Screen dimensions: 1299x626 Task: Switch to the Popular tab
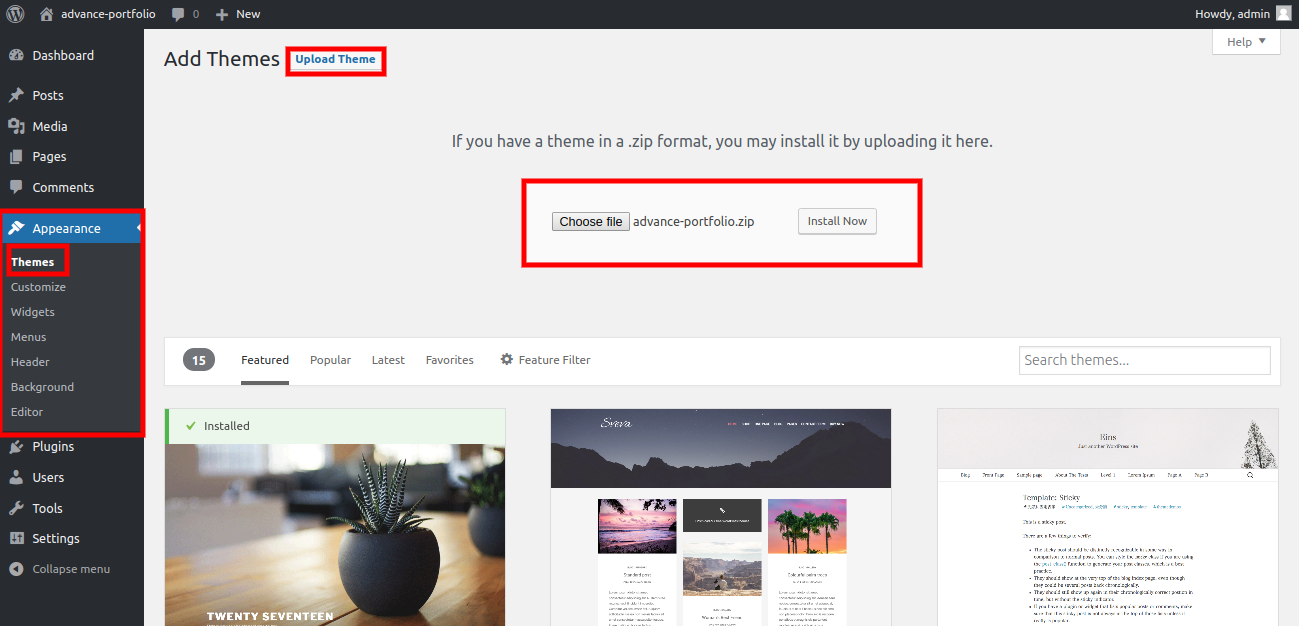330,360
